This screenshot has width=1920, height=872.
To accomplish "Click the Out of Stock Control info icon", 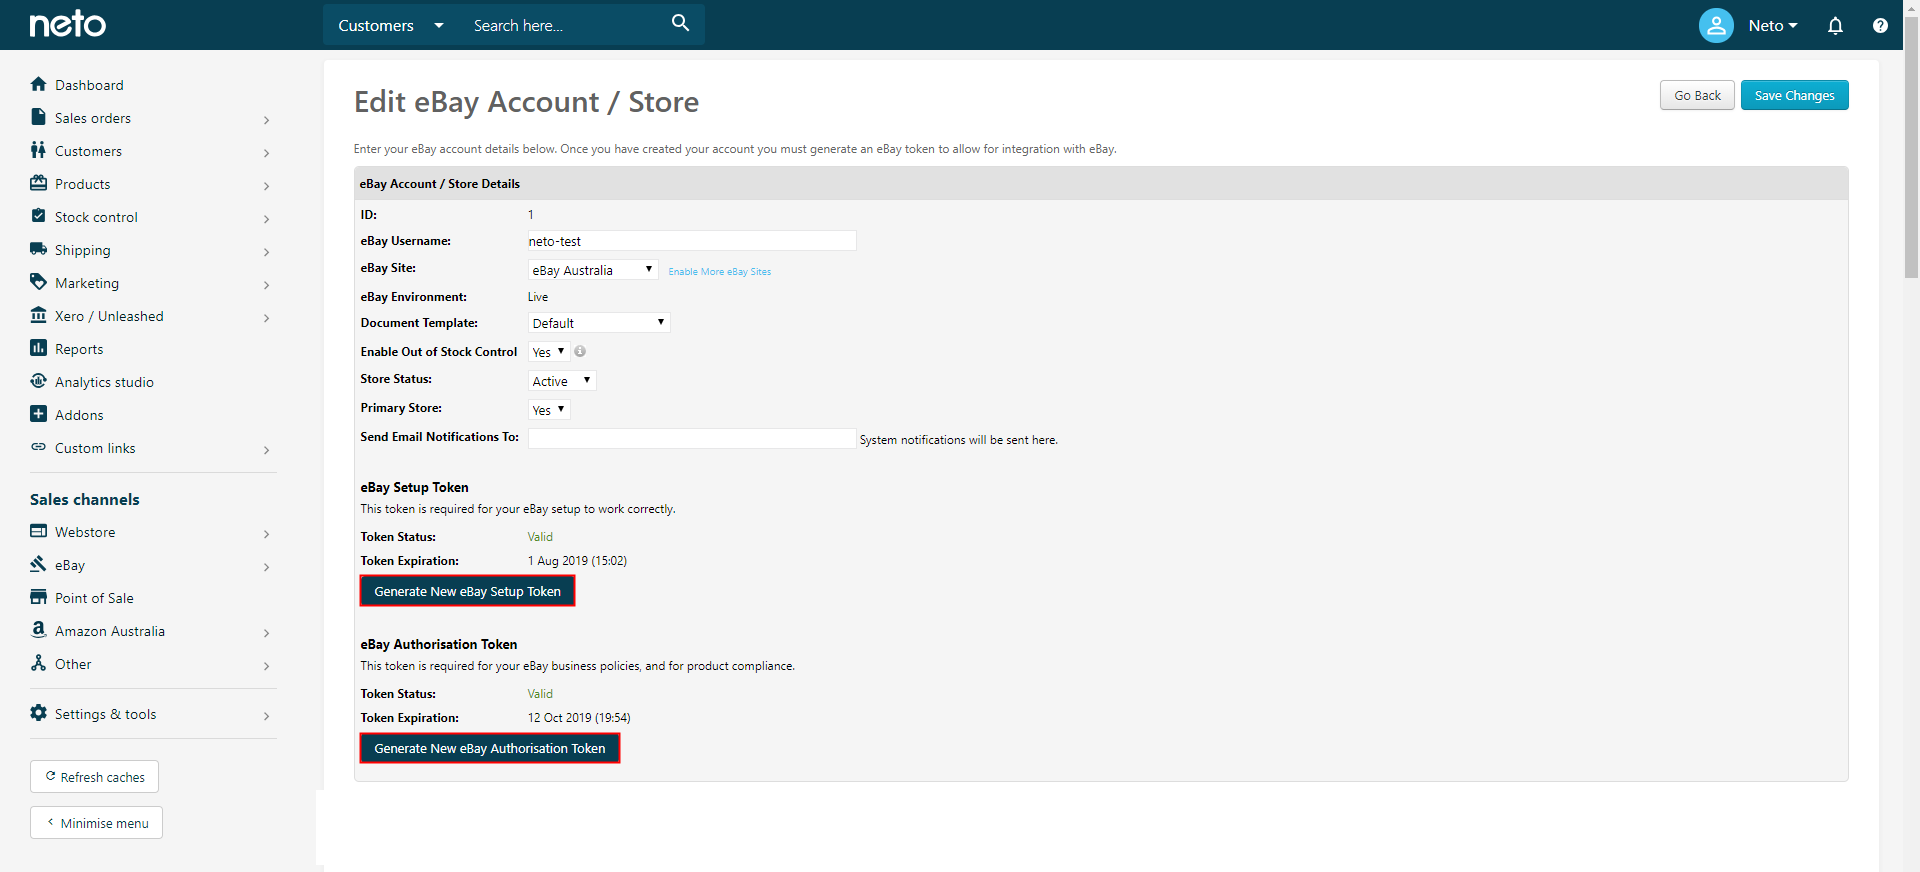I will point(580,352).
